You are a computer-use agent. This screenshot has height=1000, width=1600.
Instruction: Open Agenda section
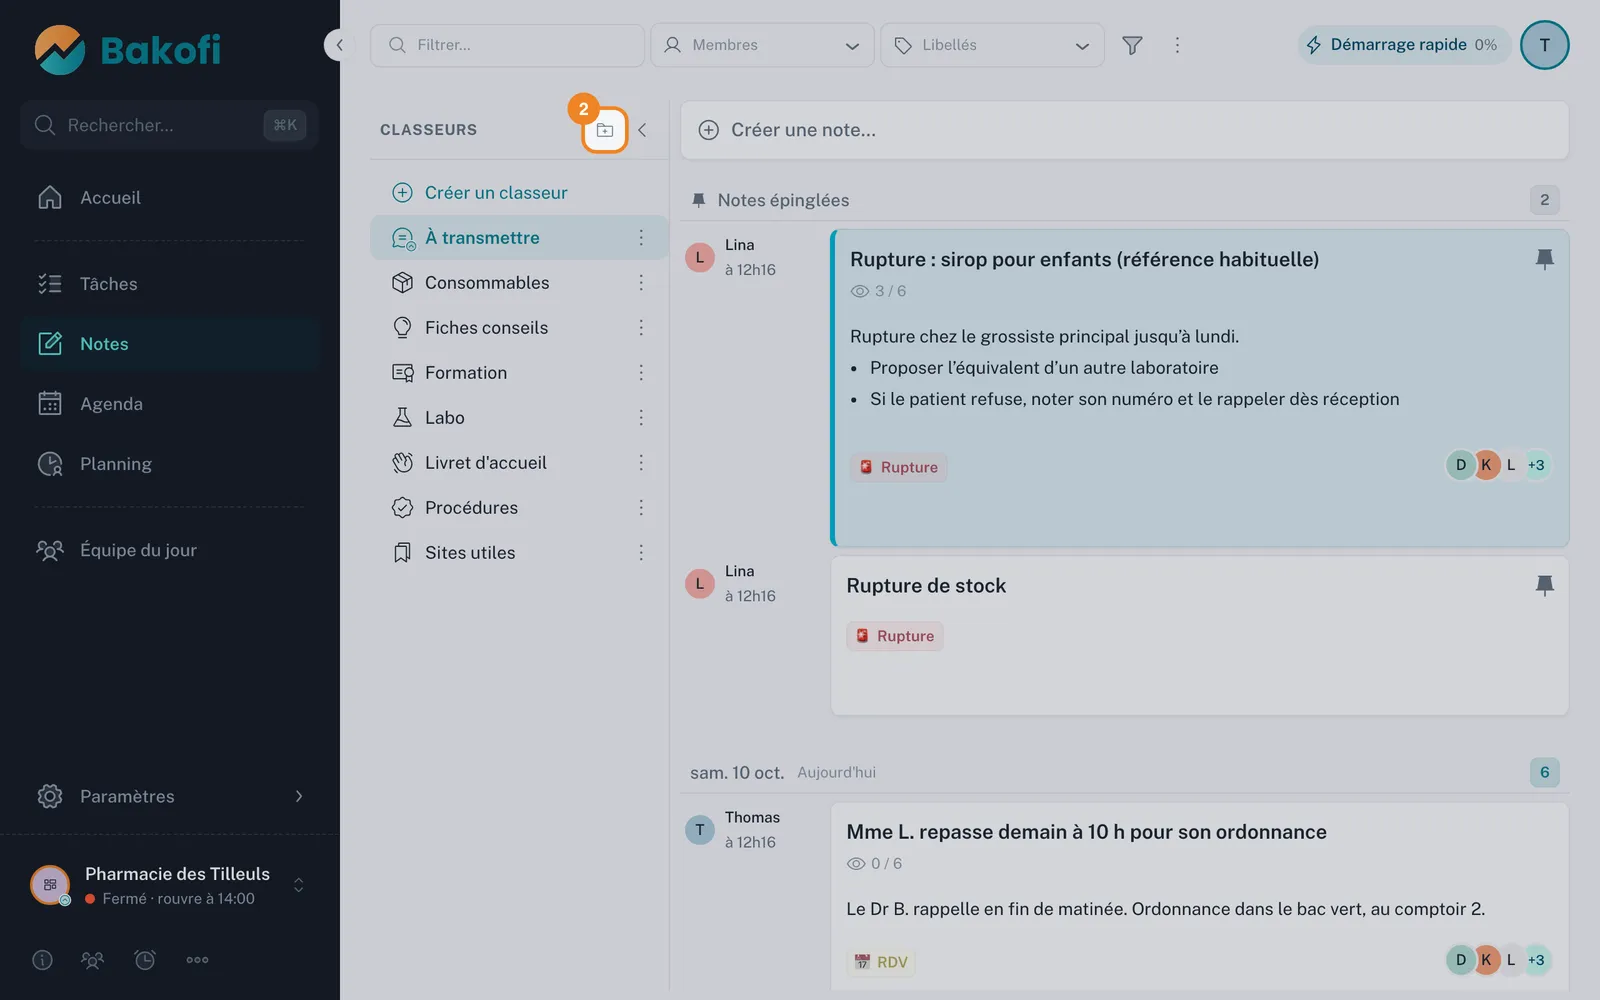[170, 404]
